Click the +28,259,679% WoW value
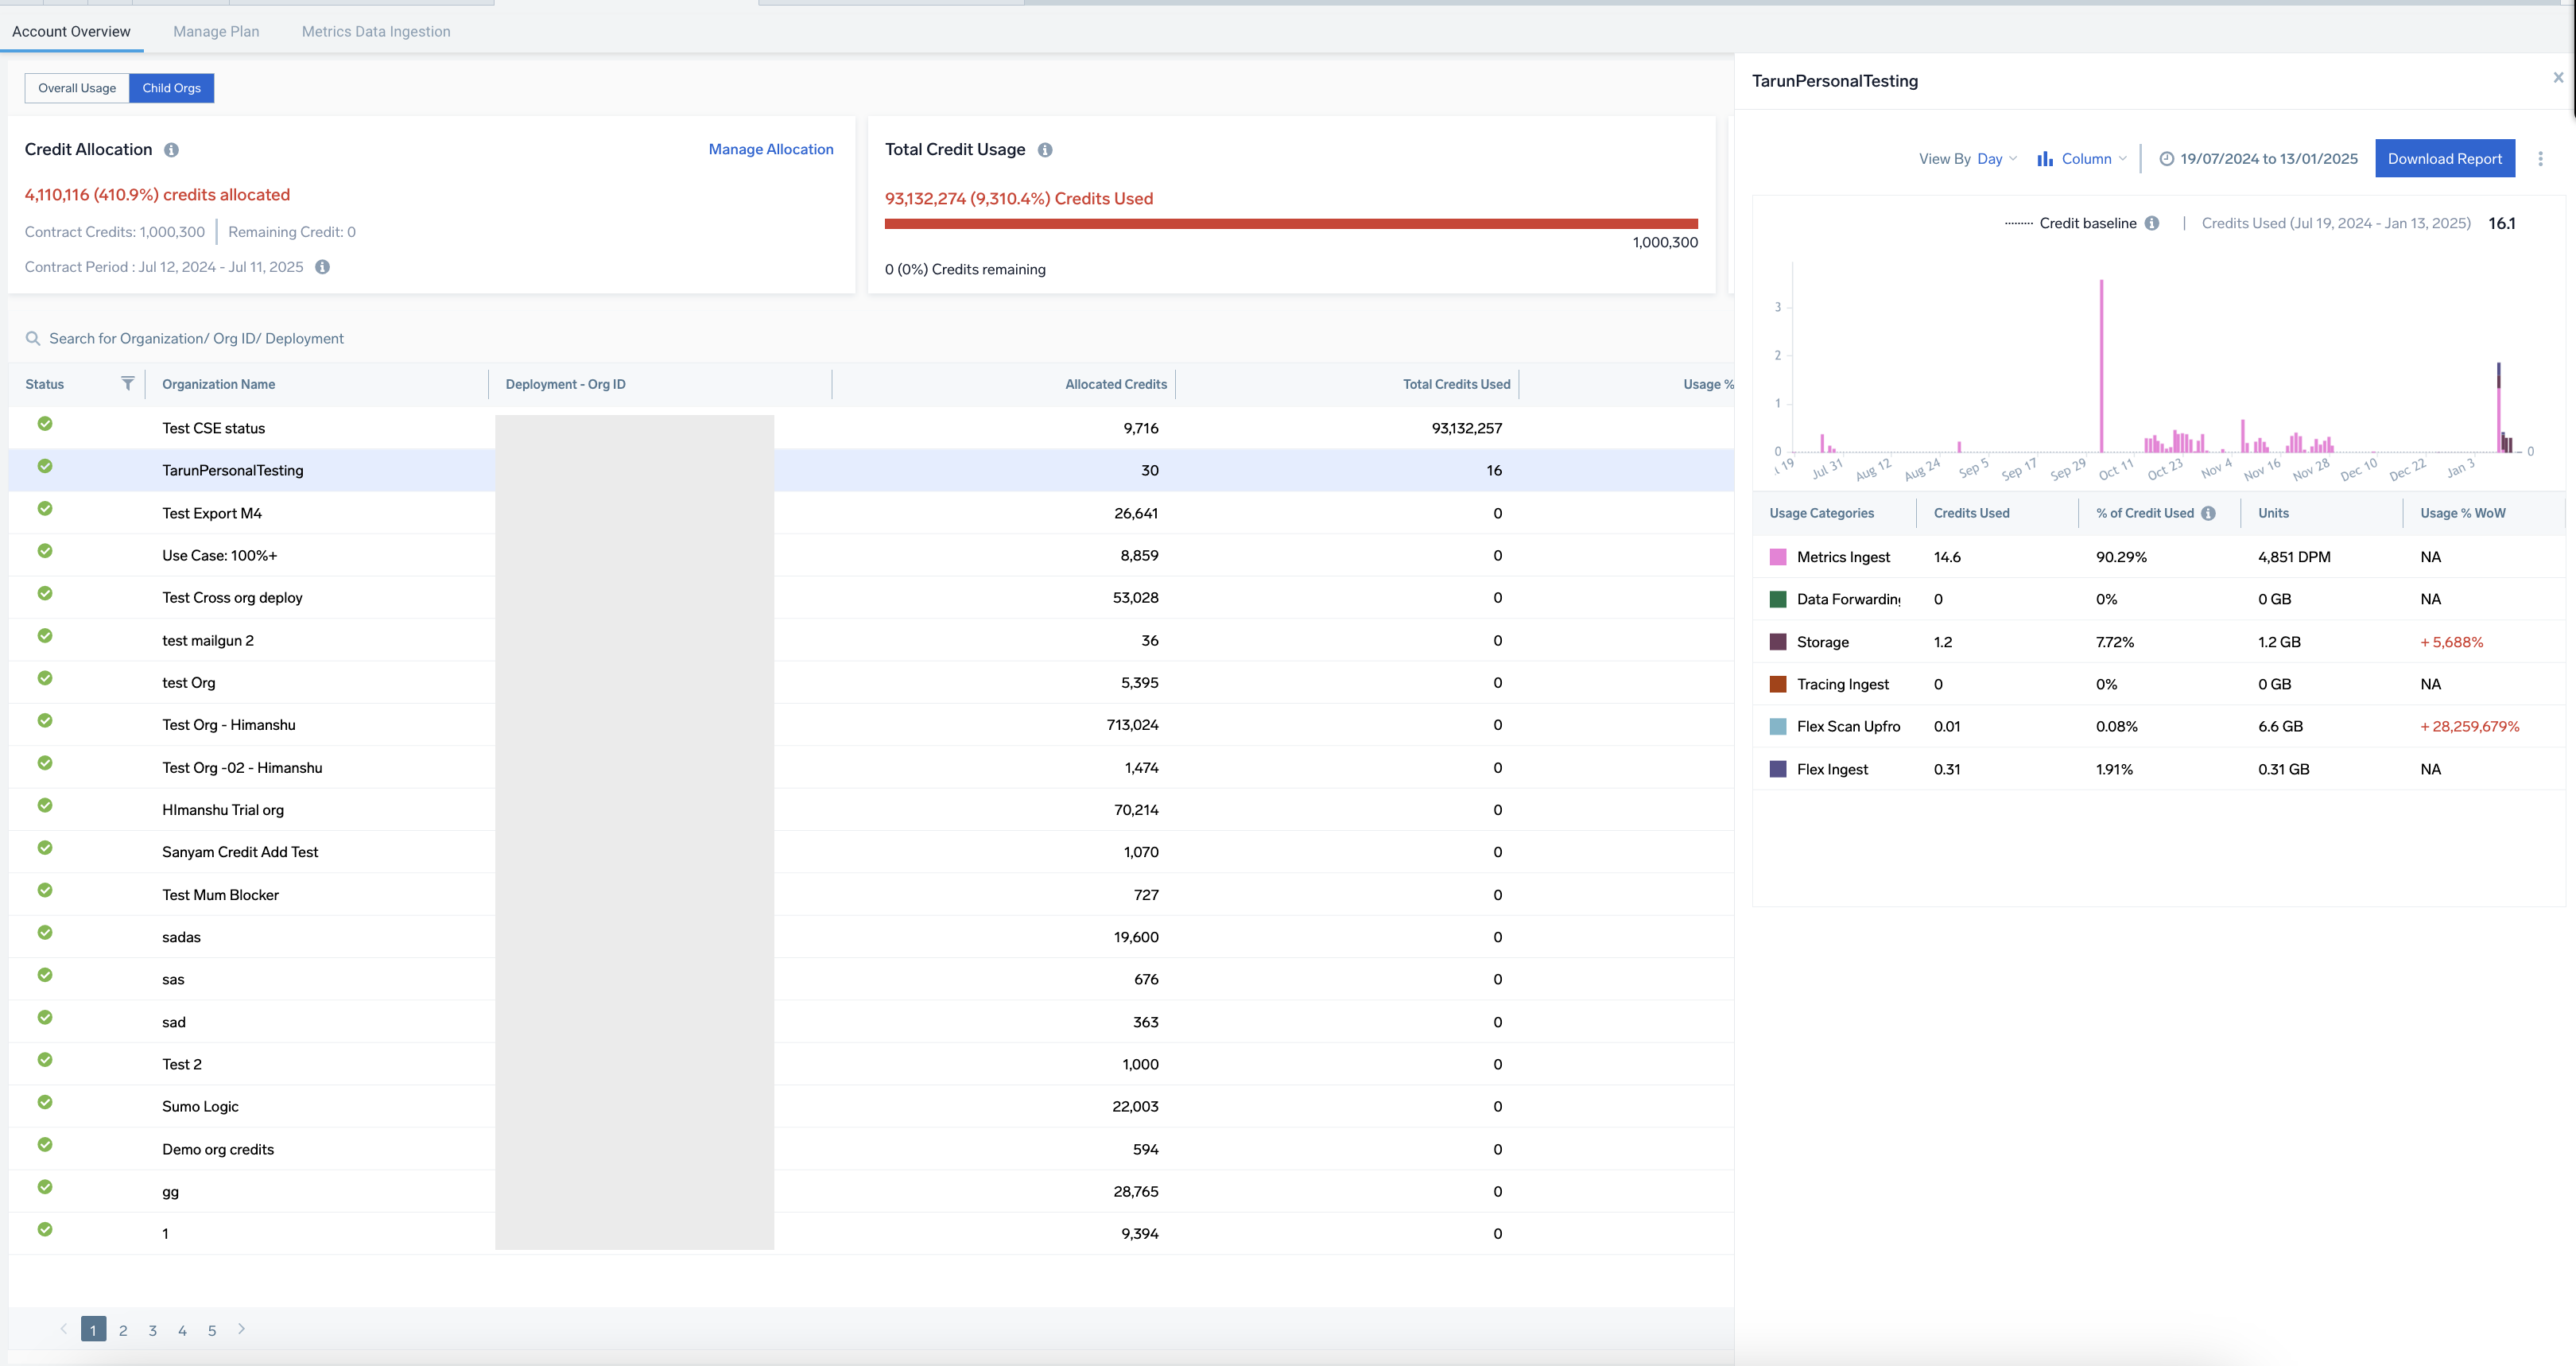The height and width of the screenshot is (1366, 2576). pos(2470,727)
